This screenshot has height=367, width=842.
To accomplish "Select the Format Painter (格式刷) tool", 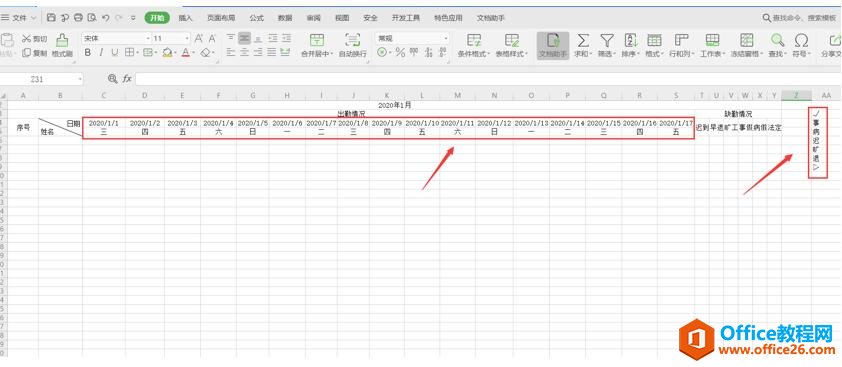I will pos(62,46).
